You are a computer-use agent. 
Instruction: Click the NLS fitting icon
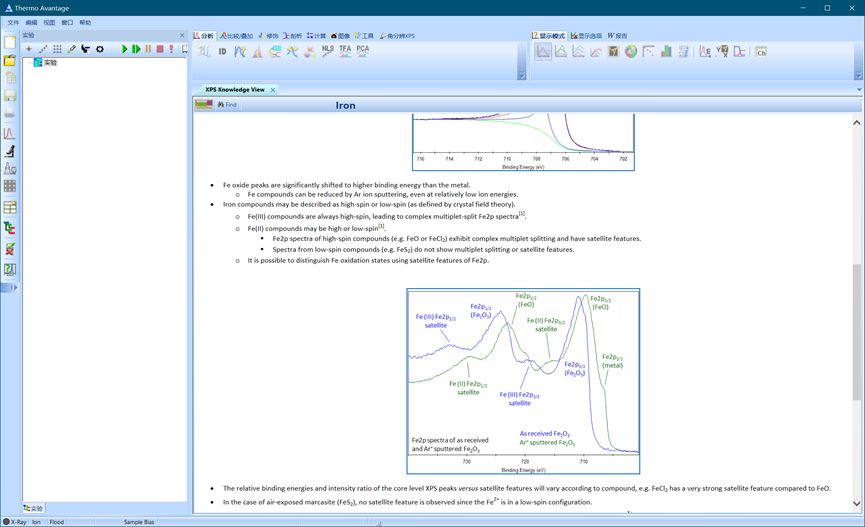click(x=328, y=50)
